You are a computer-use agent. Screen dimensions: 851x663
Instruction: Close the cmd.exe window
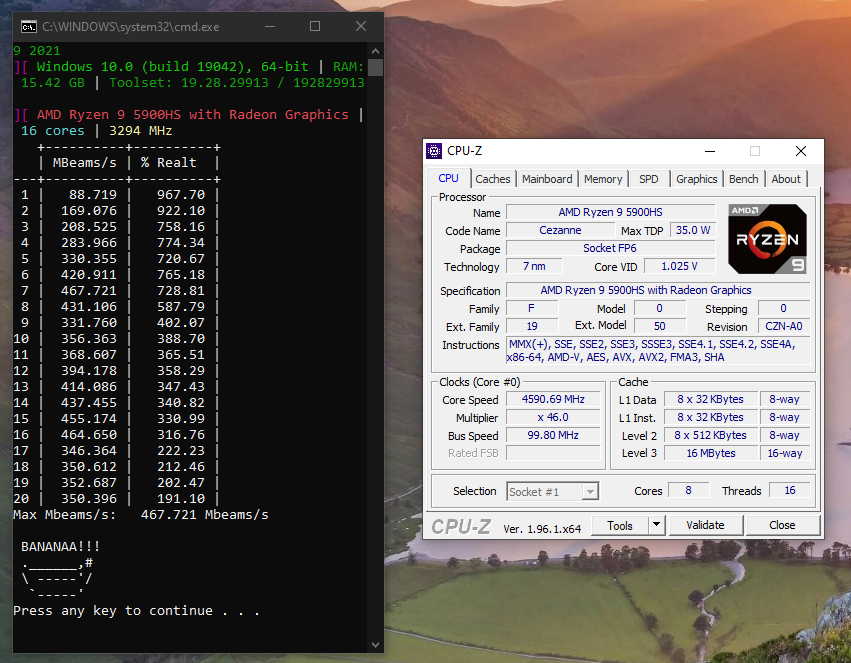361,27
